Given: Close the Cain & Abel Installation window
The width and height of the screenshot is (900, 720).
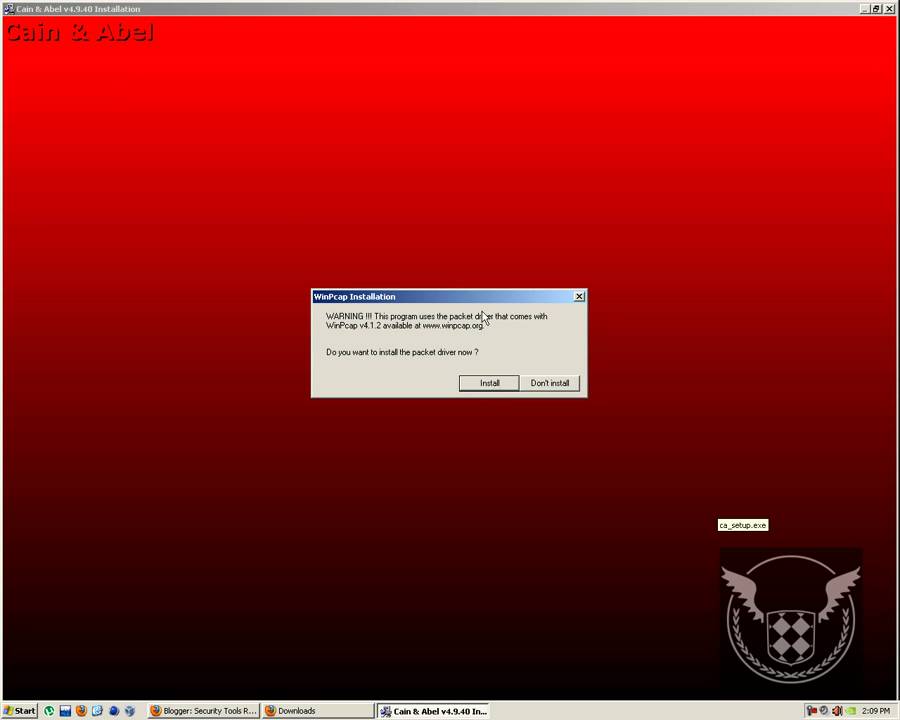Looking at the screenshot, I should point(889,9).
